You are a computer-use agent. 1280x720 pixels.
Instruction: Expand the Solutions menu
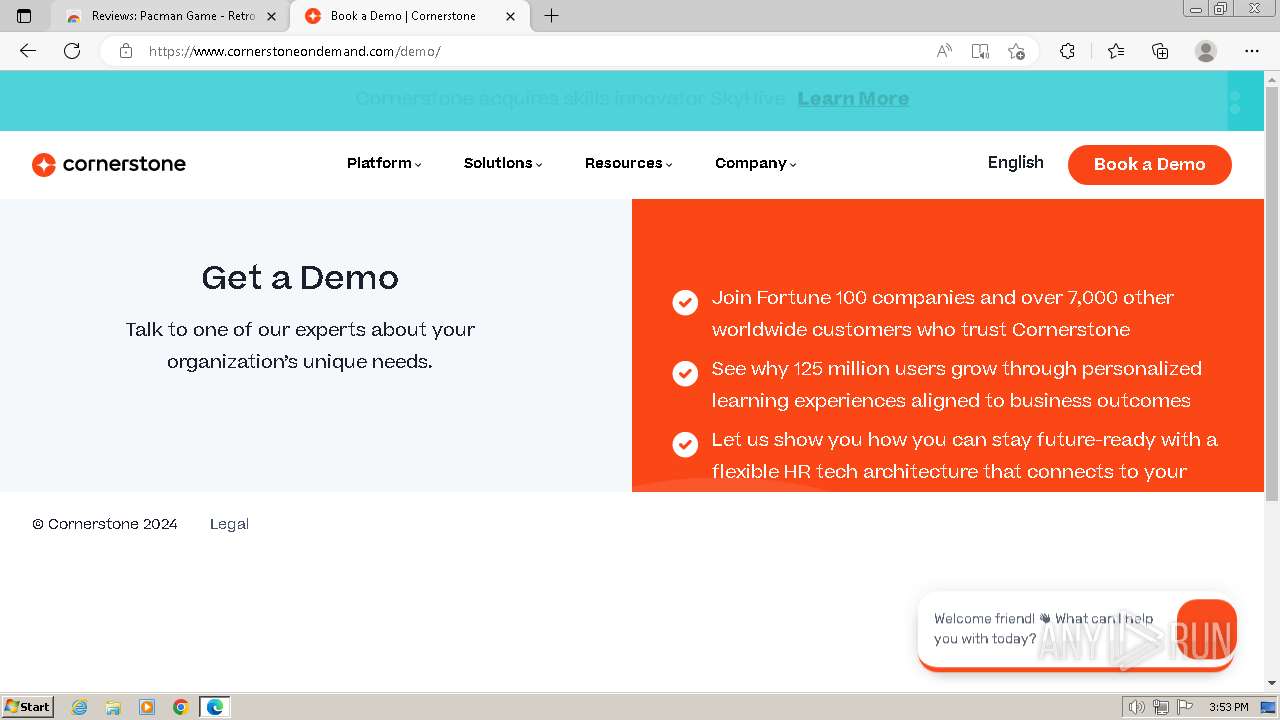point(503,163)
